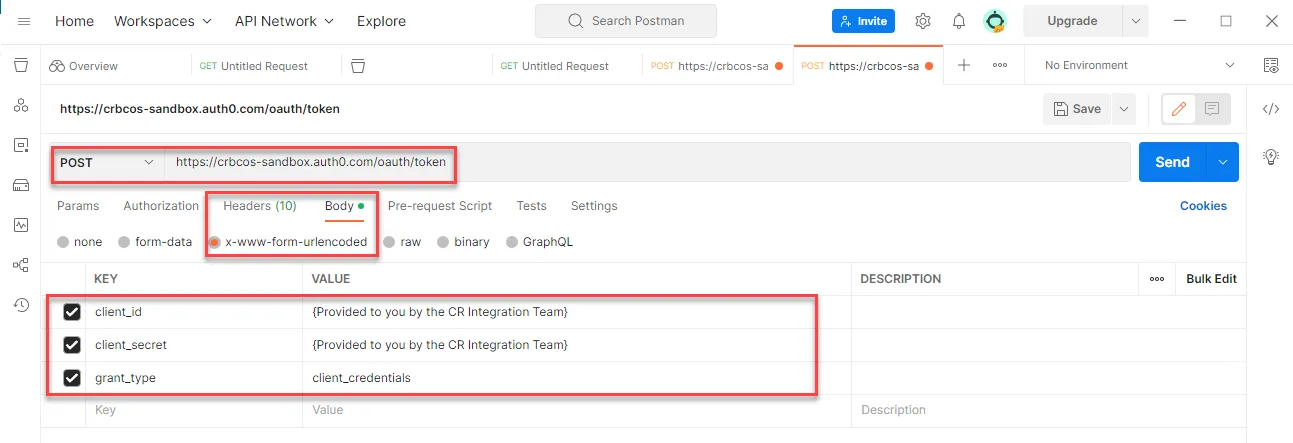Show the code snippet panel icon
The width and height of the screenshot is (1293, 443).
click(x=1271, y=109)
